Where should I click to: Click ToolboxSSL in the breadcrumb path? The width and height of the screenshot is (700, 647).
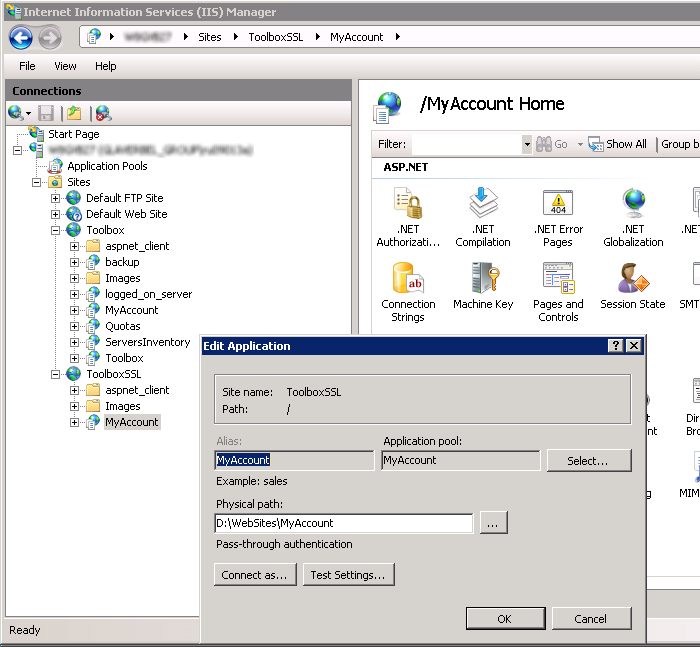[x=275, y=37]
